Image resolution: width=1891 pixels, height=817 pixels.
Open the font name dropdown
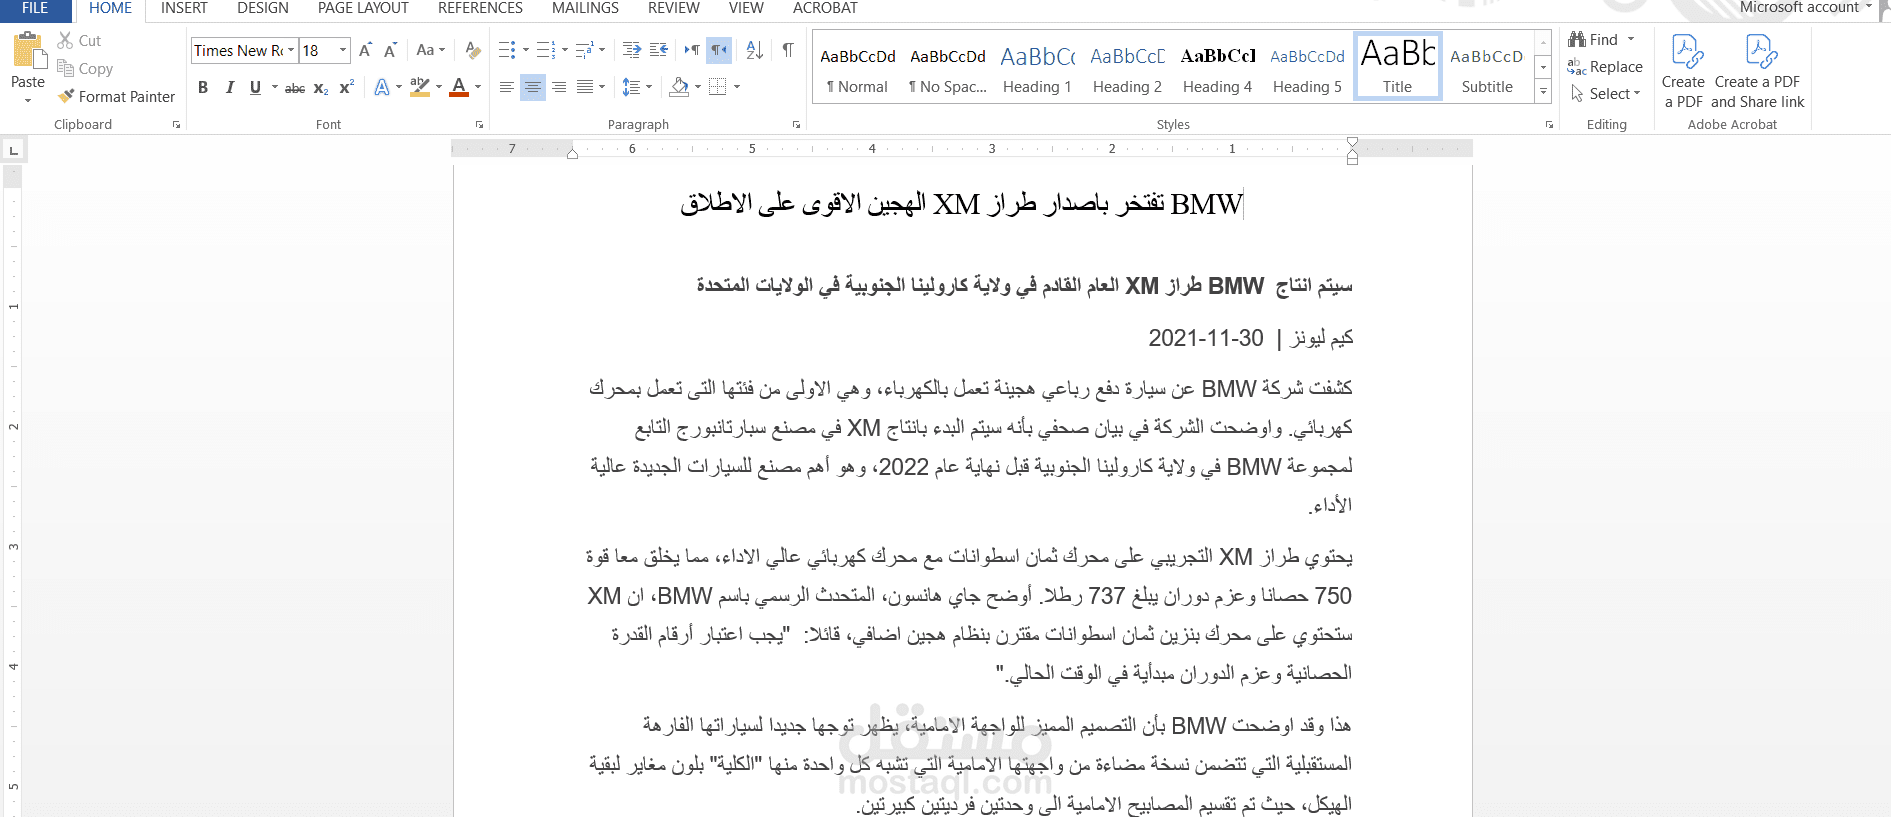291,50
